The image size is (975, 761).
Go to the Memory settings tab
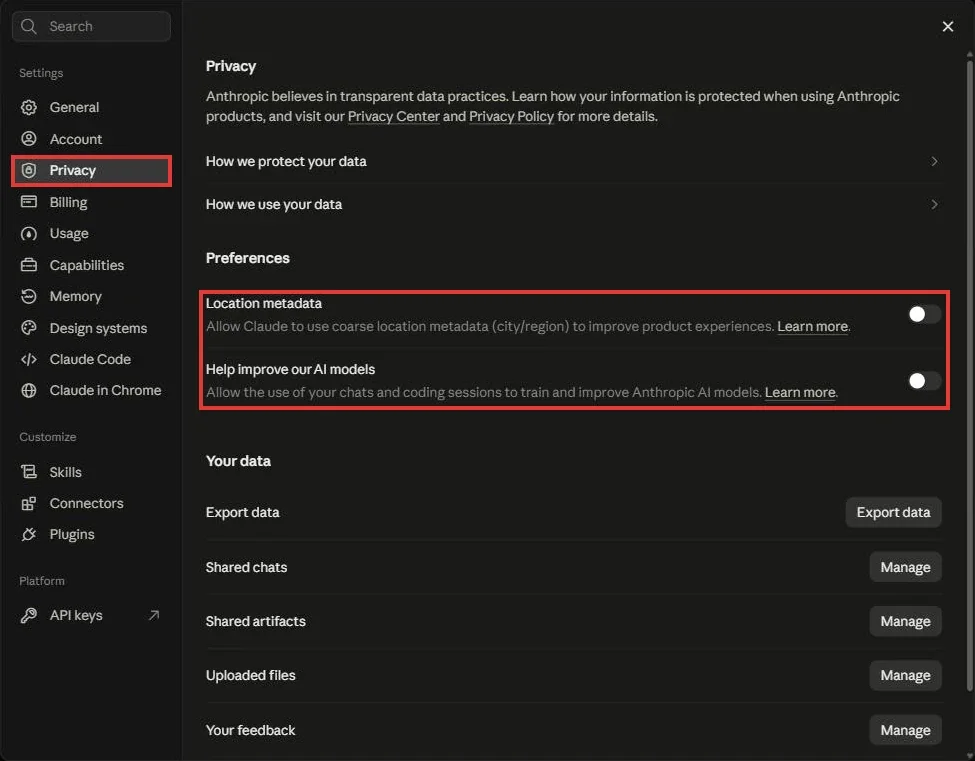coord(91,296)
